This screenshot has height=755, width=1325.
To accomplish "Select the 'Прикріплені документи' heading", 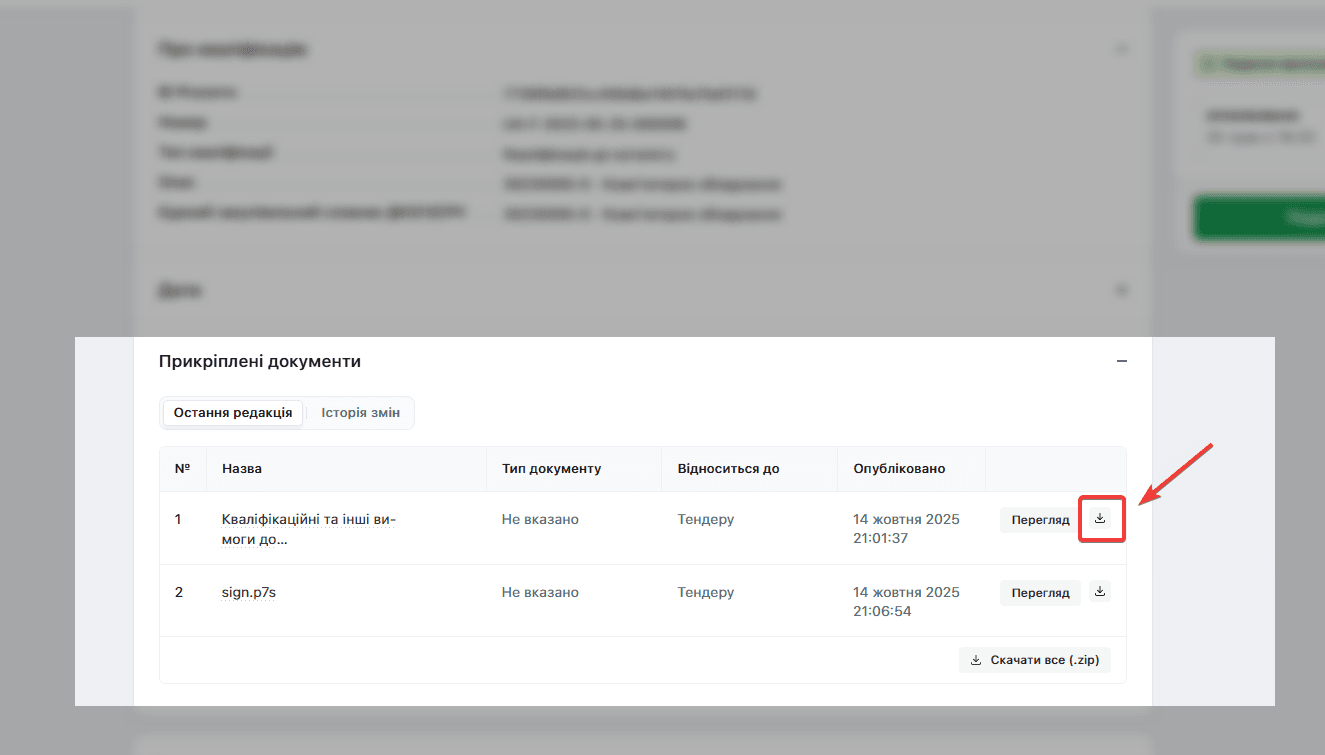I will [260, 361].
